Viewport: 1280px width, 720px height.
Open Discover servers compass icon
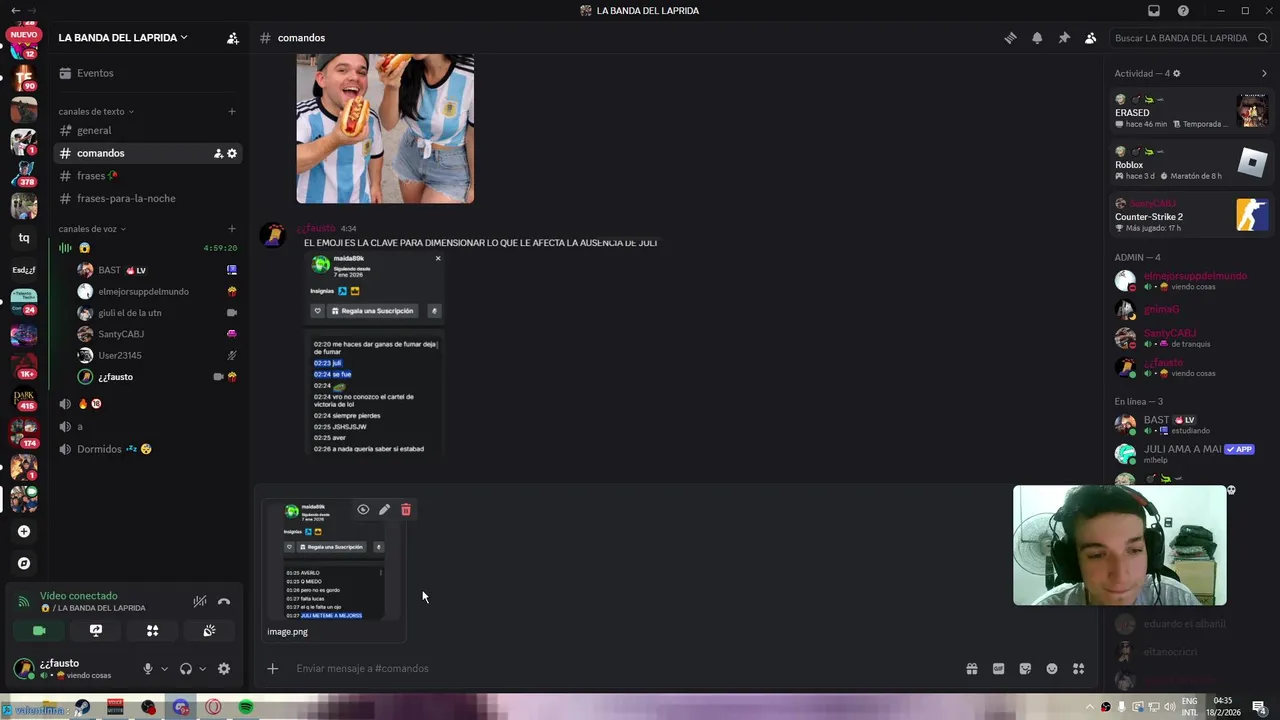coord(24,564)
